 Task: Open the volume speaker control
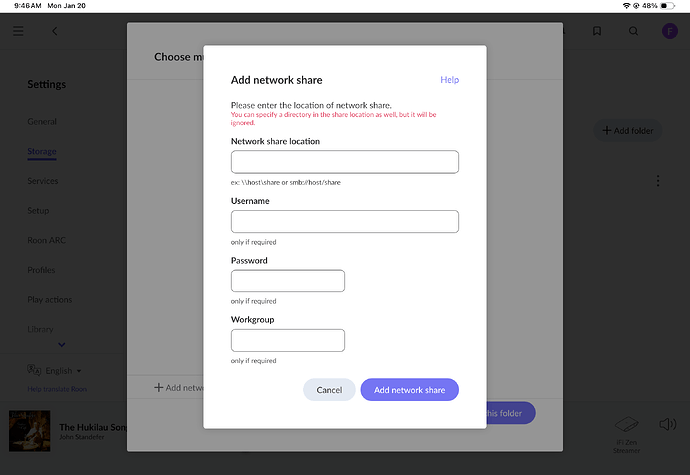point(668,424)
